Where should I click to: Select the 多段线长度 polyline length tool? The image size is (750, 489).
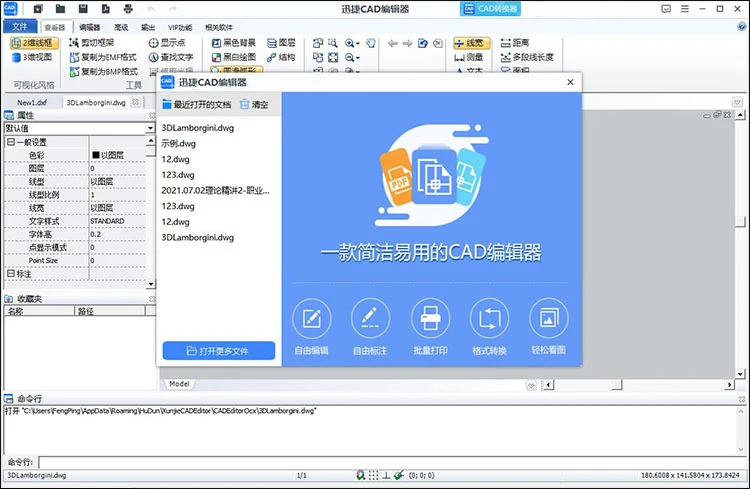(527, 57)
